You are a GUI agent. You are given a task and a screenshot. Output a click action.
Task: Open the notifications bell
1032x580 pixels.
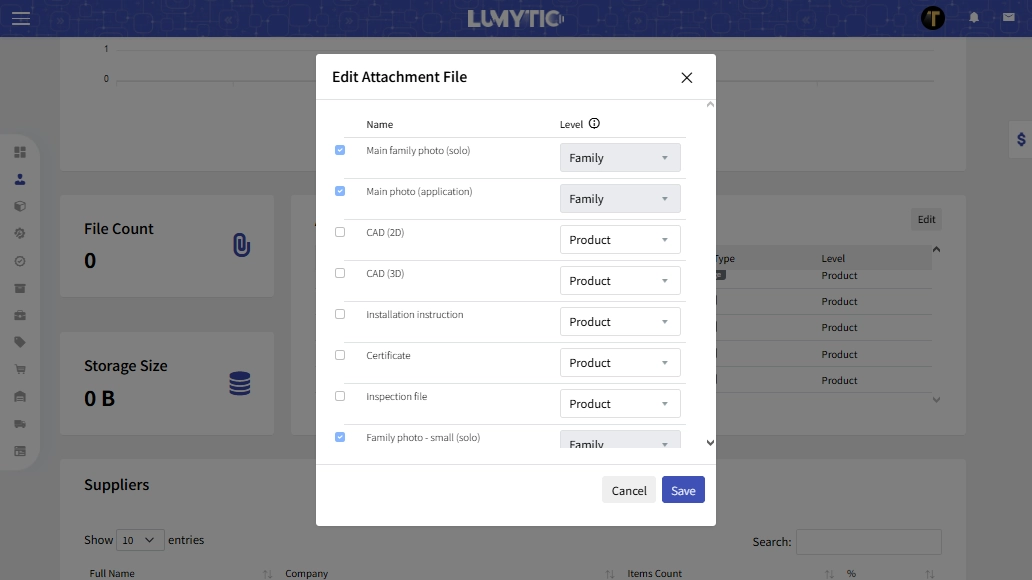(973, 18)
